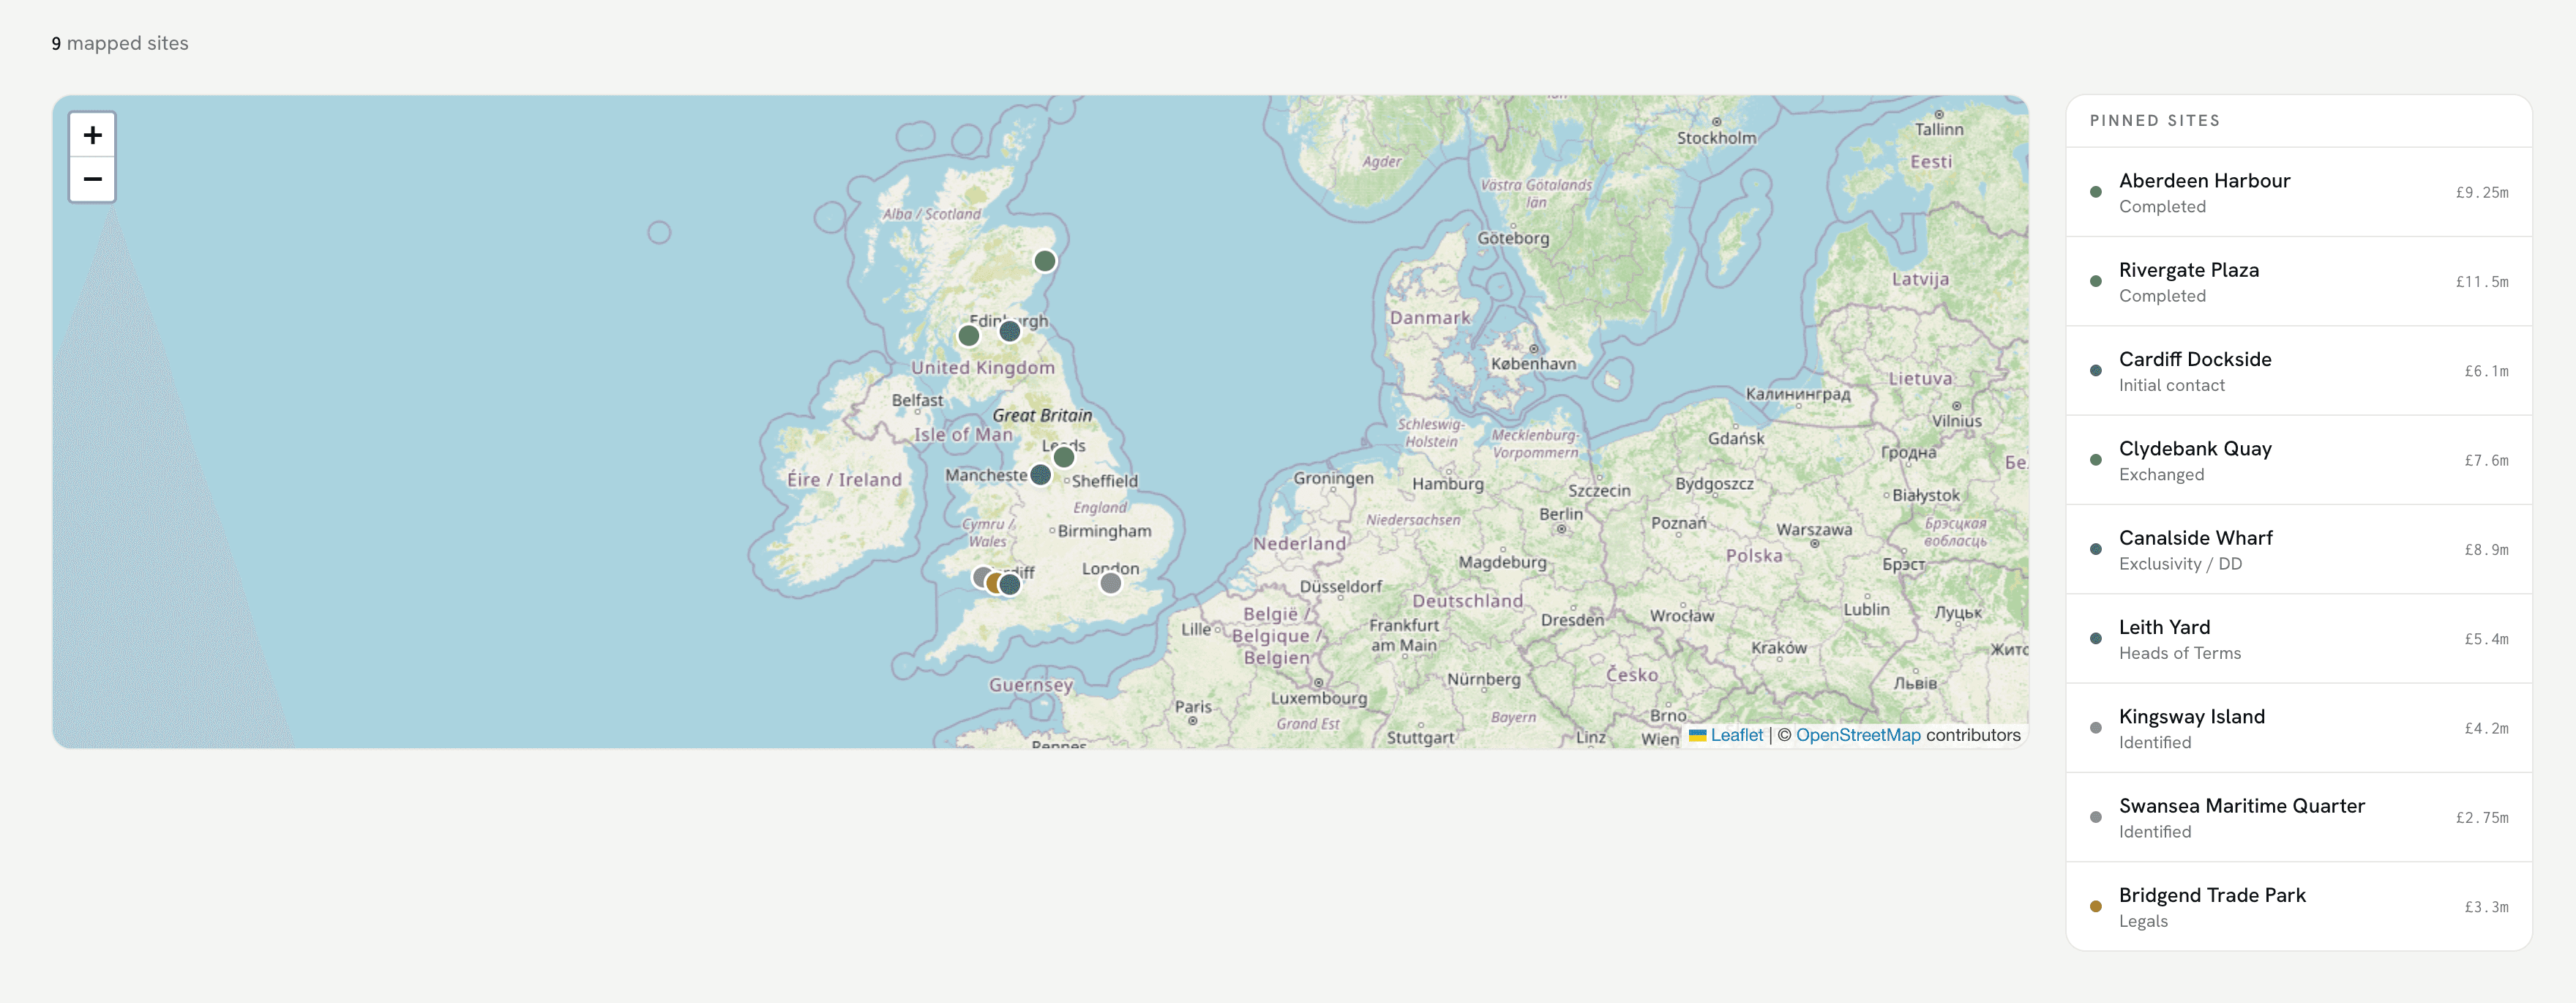Zoom in the map with plus button
The width and height of the screenshot is (2576, 1003).
(x=92, y=135)
